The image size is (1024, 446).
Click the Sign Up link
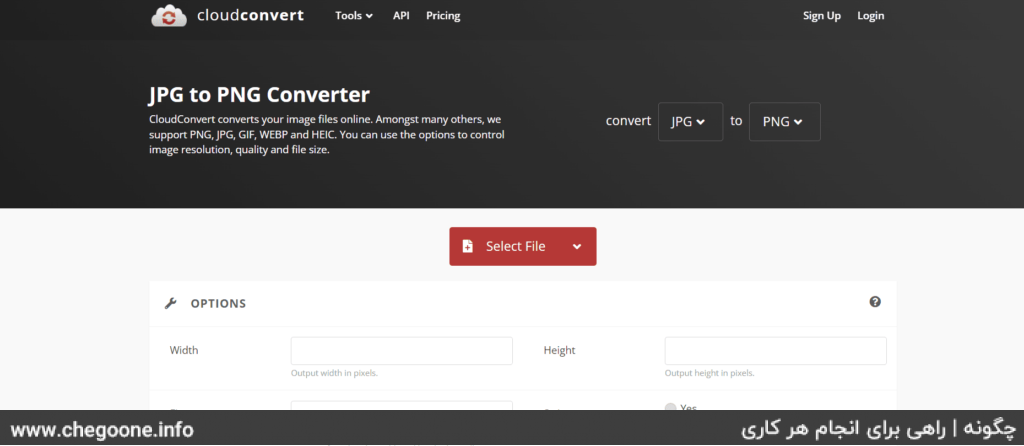click(x=822, y=16)
